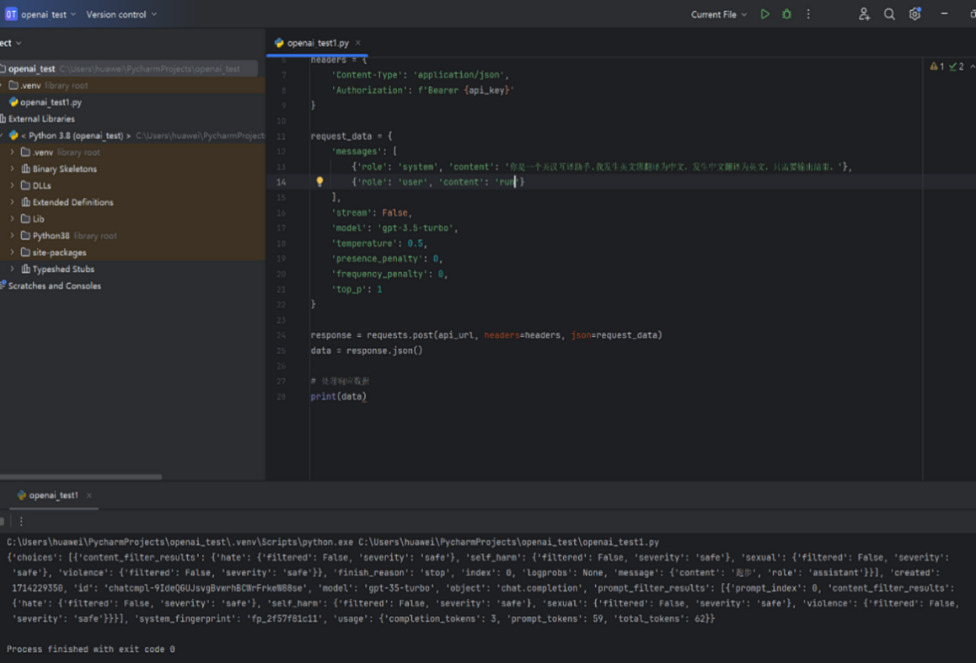Place cursor on the 'temperature': 0.5 line
Image resolution: width=976 pixels, height=663 pixels.
(379, 243)
